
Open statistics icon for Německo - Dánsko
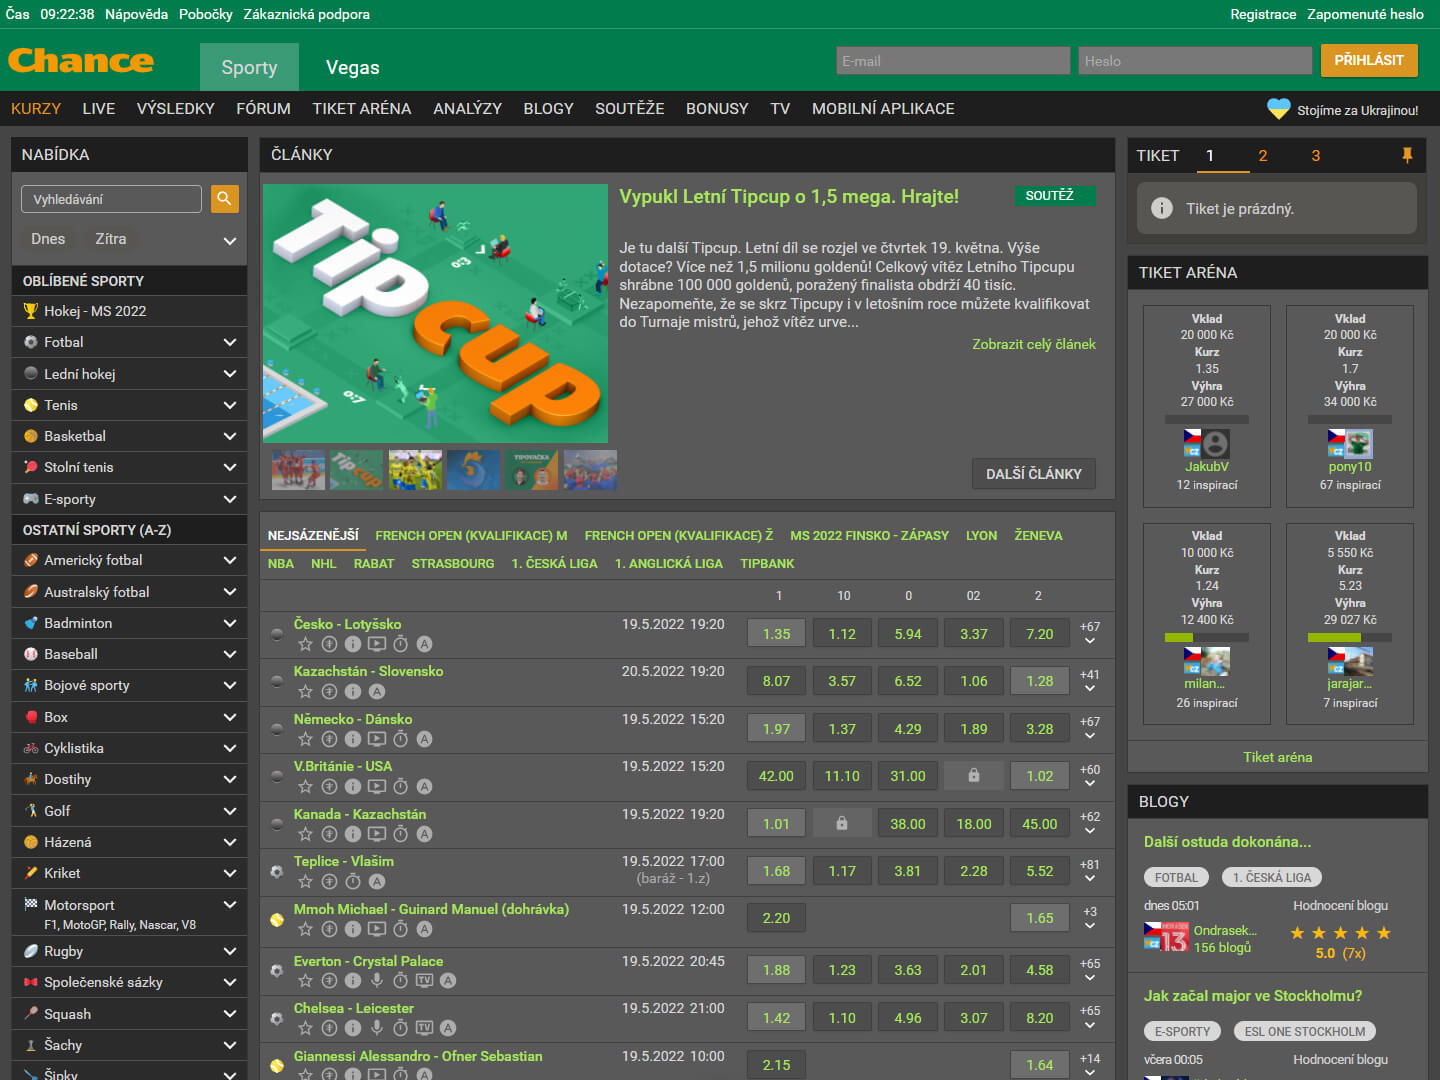329,739
